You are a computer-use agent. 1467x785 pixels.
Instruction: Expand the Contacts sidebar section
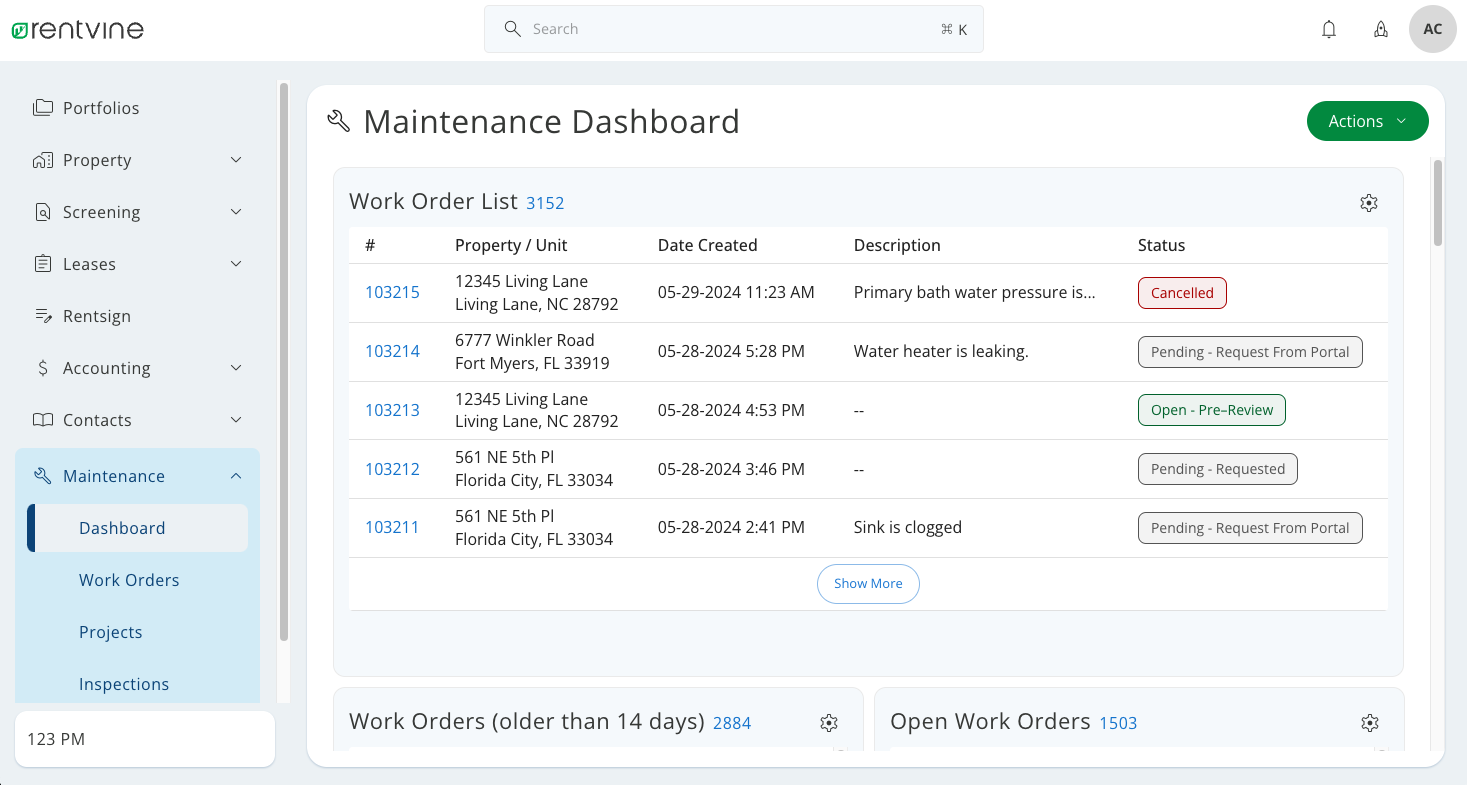pyautogui.click(x=236, y=419)
